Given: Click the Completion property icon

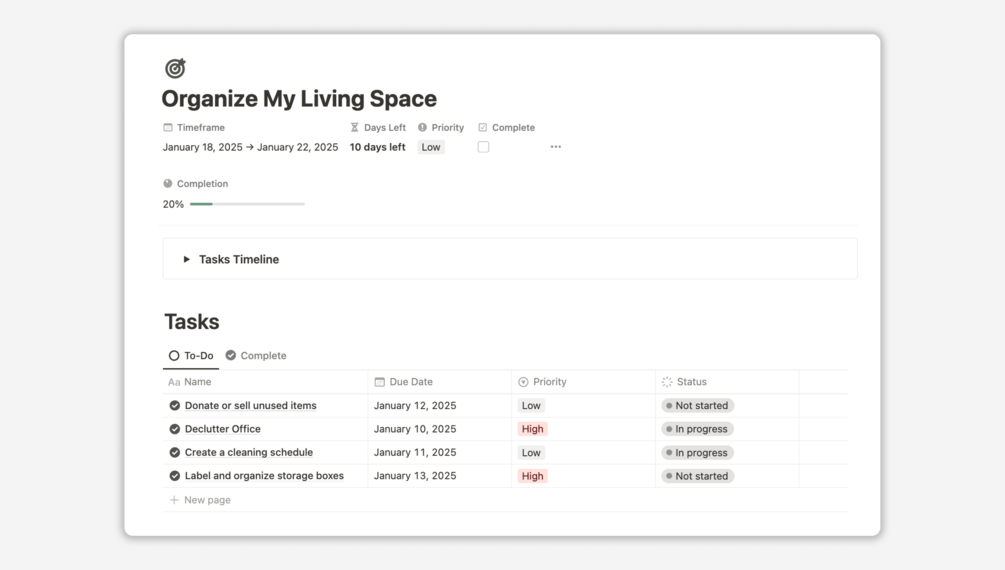Looking at the screenshot, I should pos(168,184).
